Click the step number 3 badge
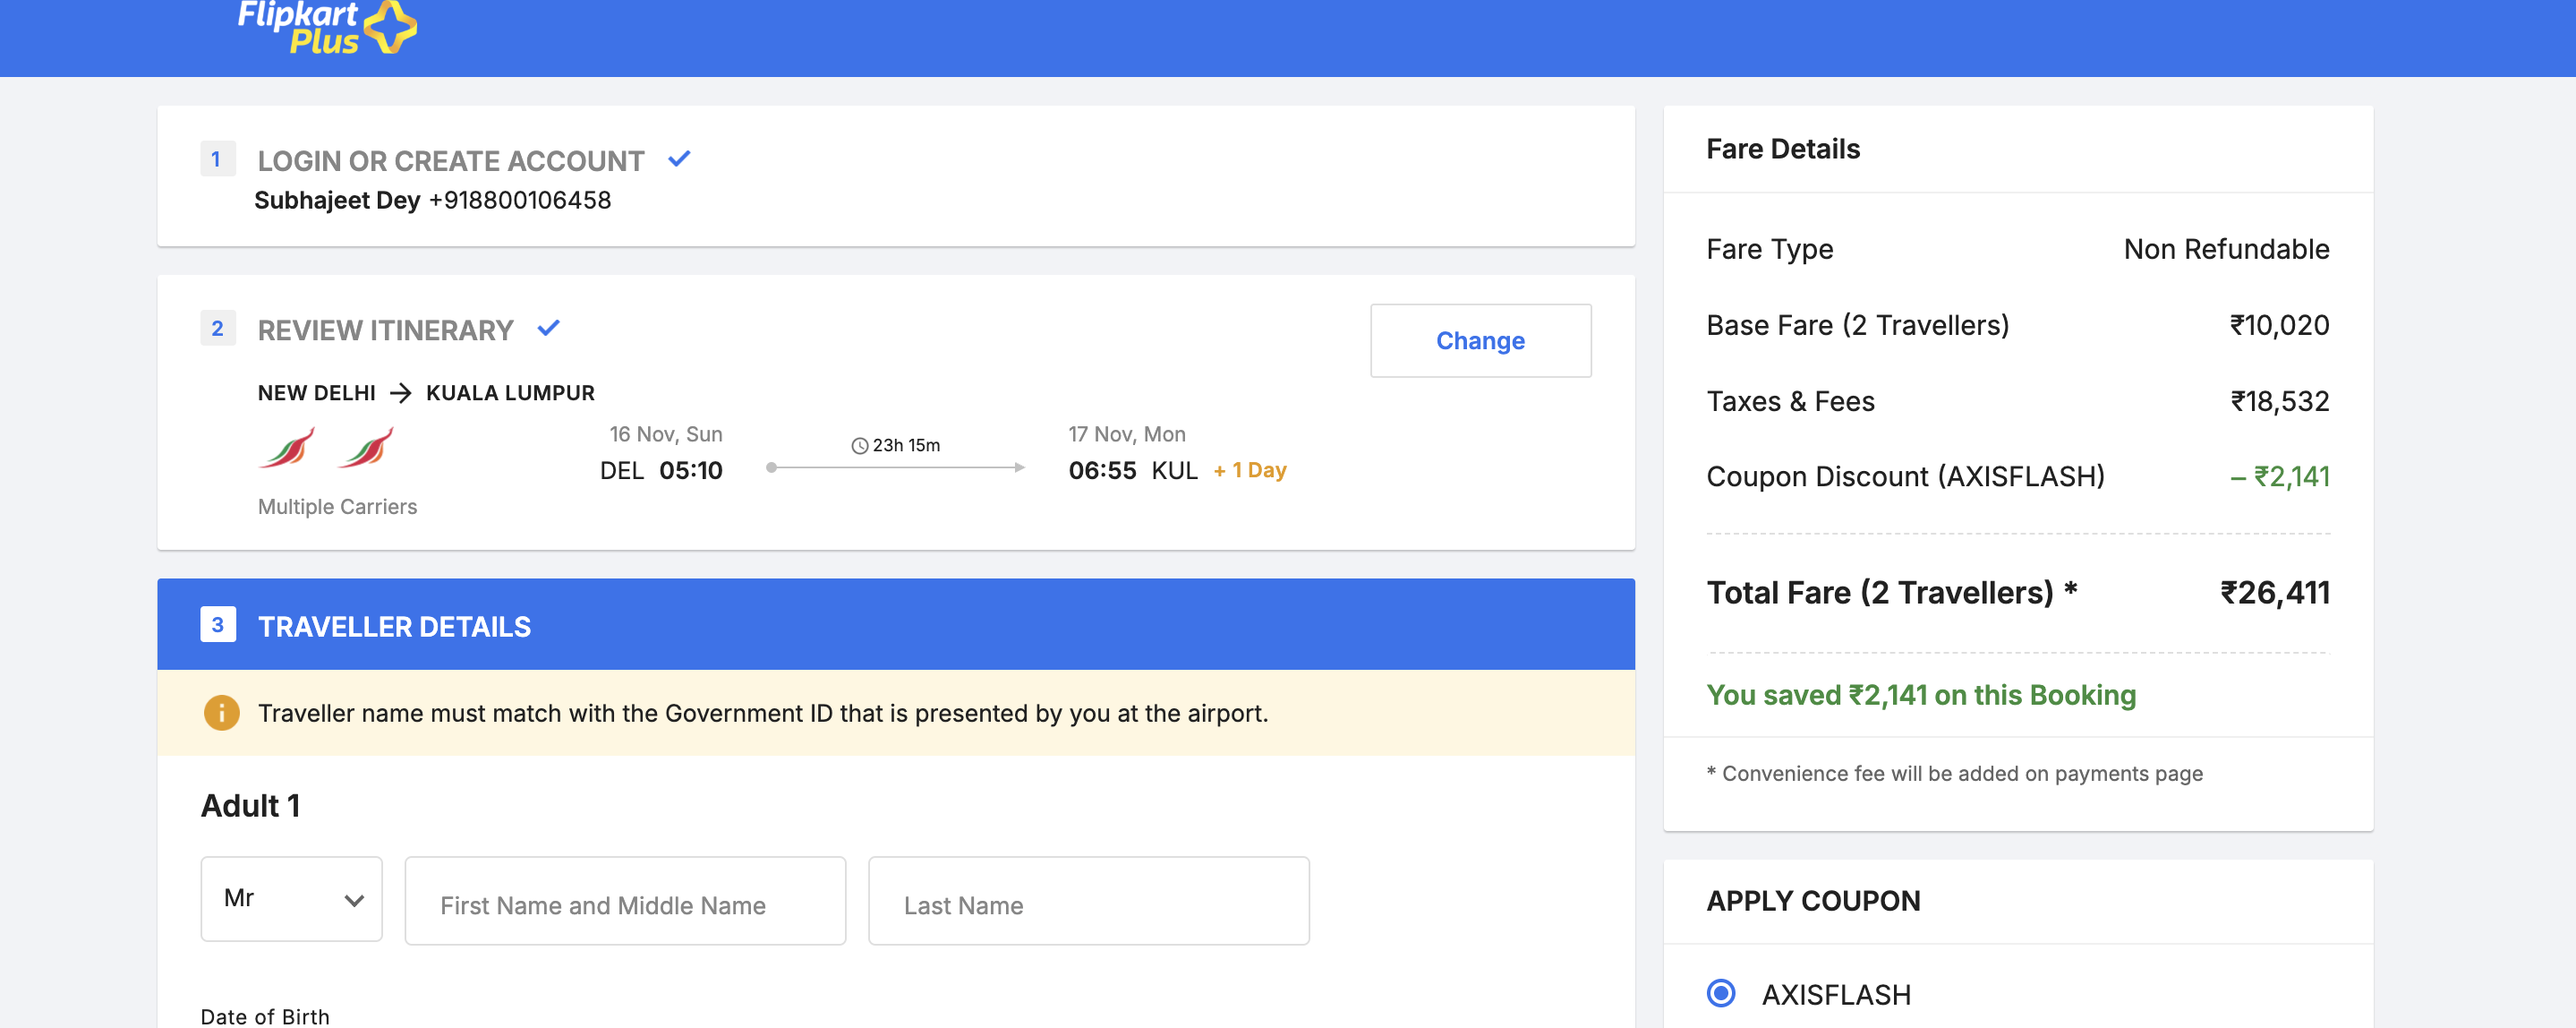This screenshot has width=2576, height=1028. pyautogui.click(x=218, y=625)
